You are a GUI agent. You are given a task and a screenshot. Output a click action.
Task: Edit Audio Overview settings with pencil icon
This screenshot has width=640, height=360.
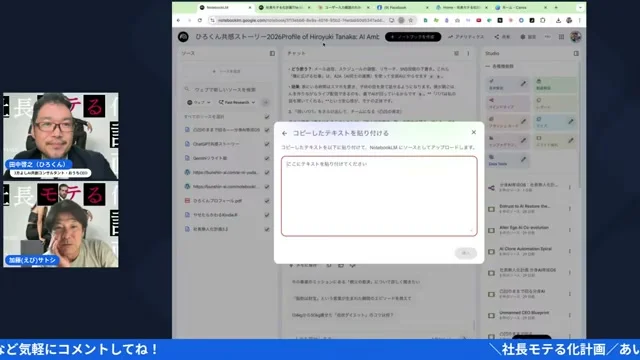[x=524, y=84]
